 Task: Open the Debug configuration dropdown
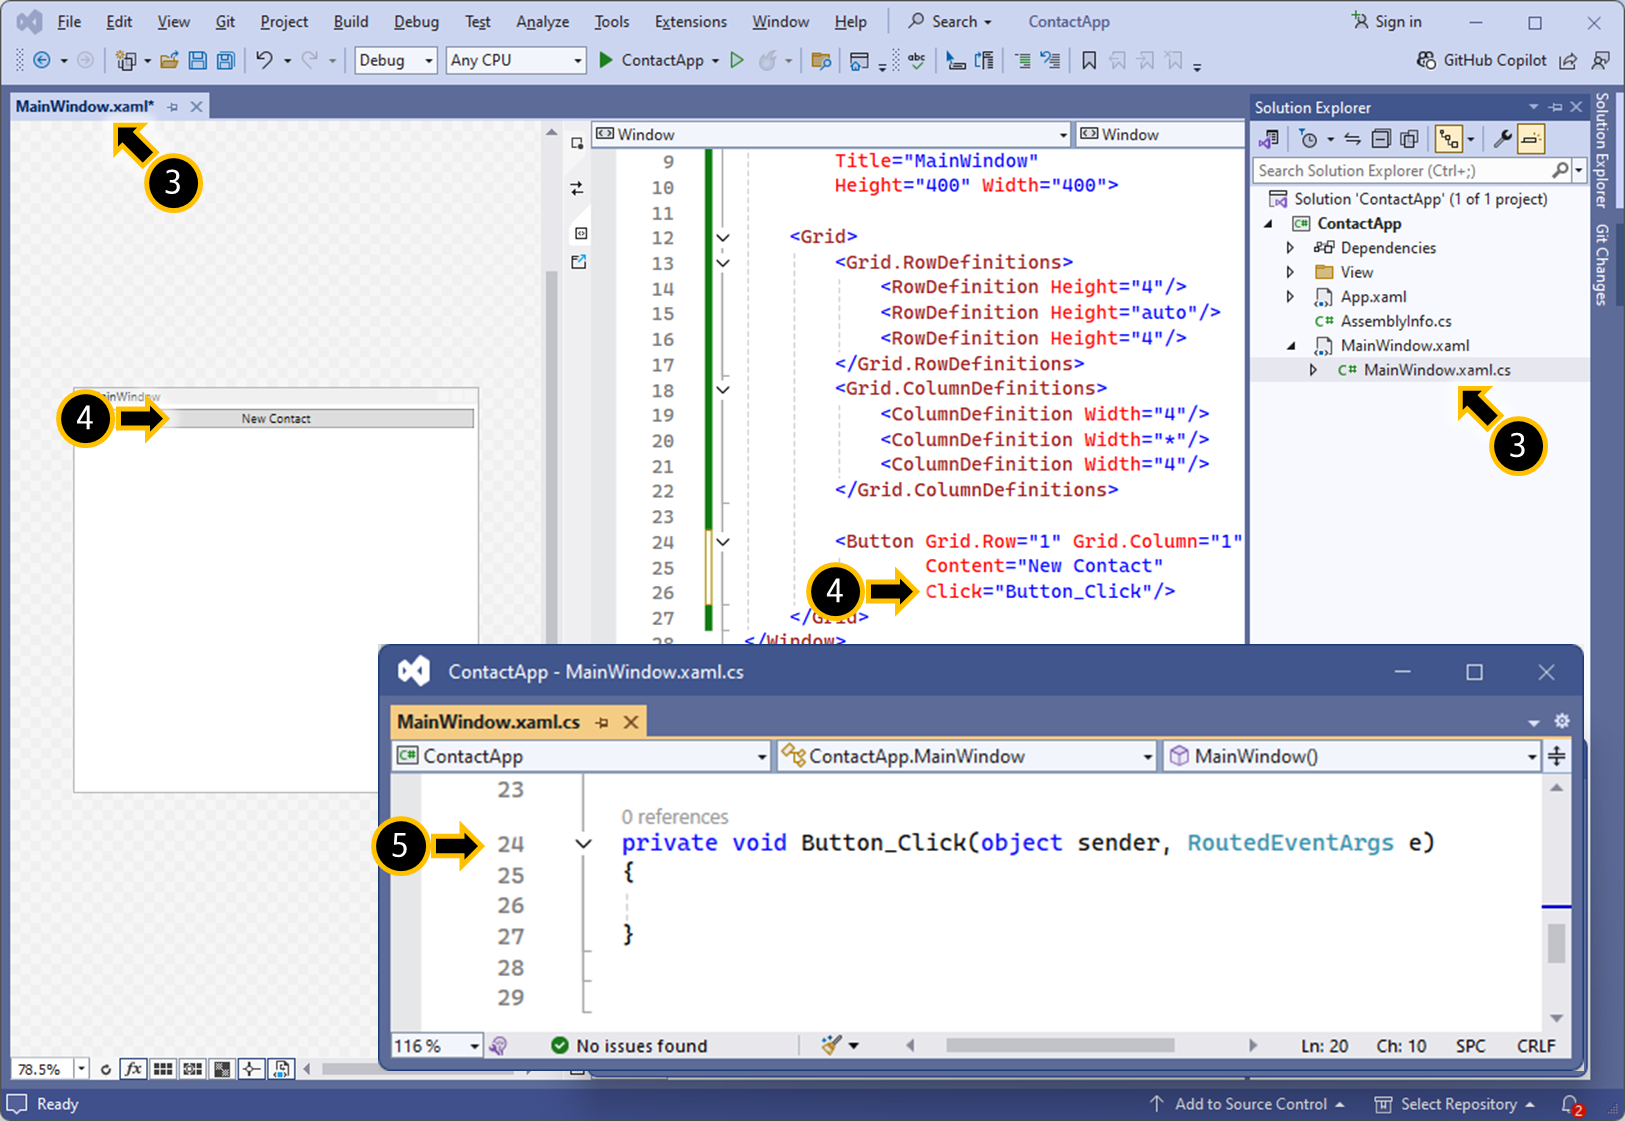click(396, 60)
